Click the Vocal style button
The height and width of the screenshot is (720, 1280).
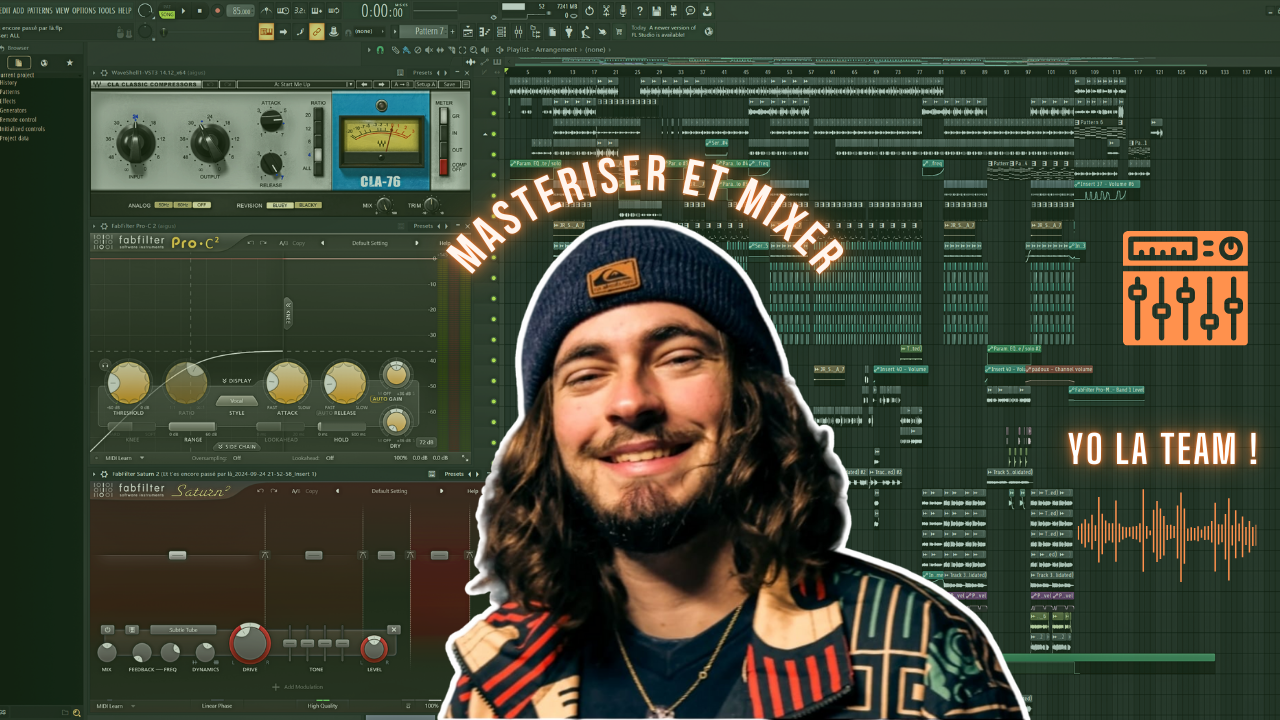(x=237, y=401)
